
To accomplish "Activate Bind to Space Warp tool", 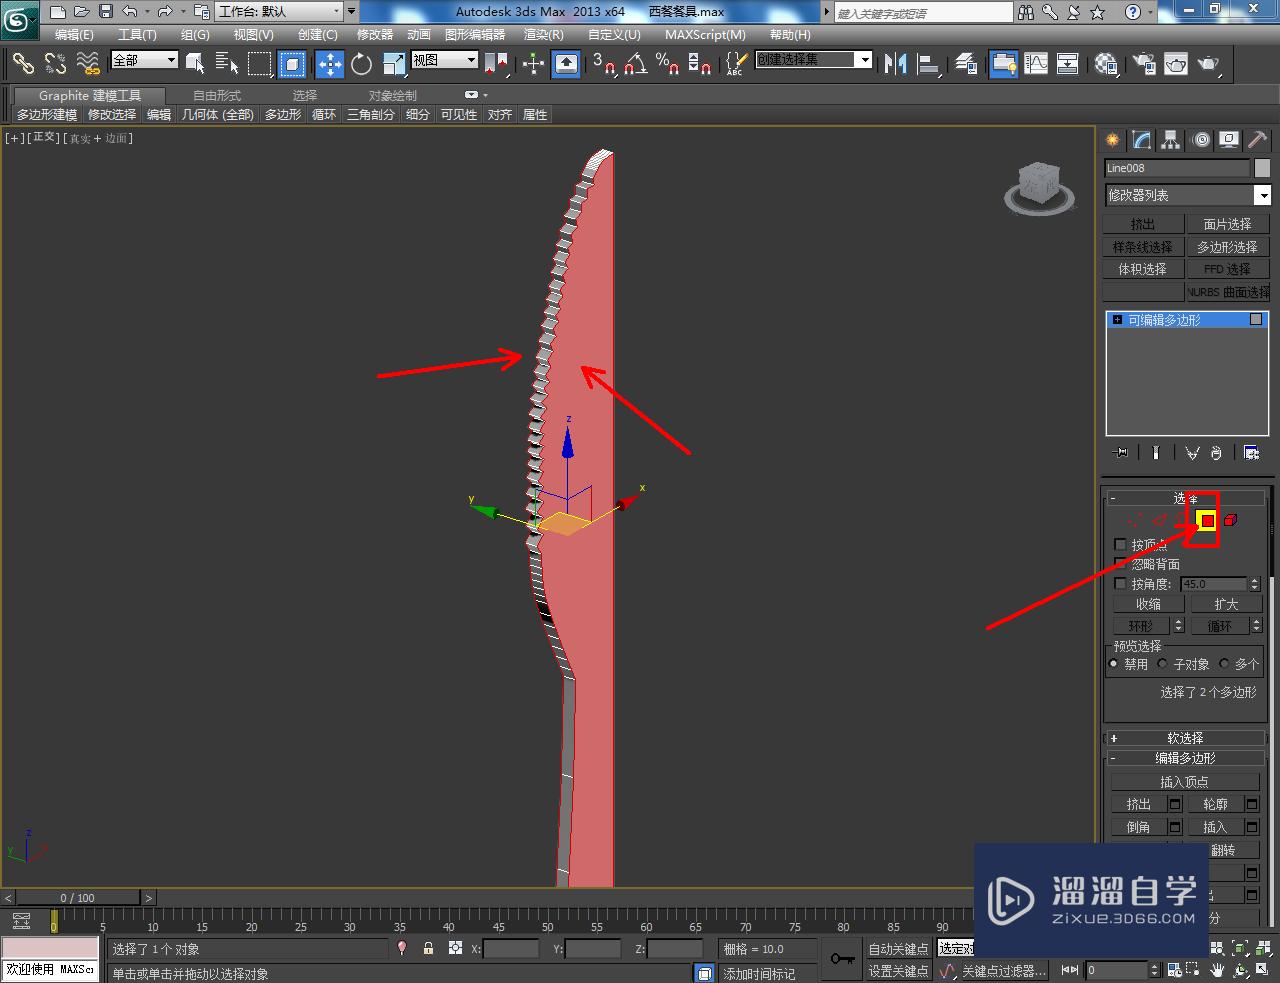I will [88, 63].
